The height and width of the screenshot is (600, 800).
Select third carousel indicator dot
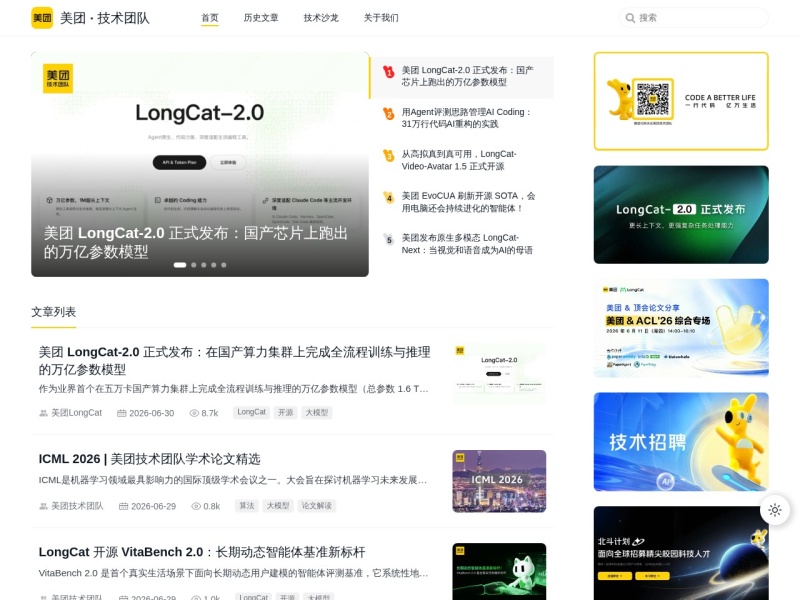[x=204, y=265]
